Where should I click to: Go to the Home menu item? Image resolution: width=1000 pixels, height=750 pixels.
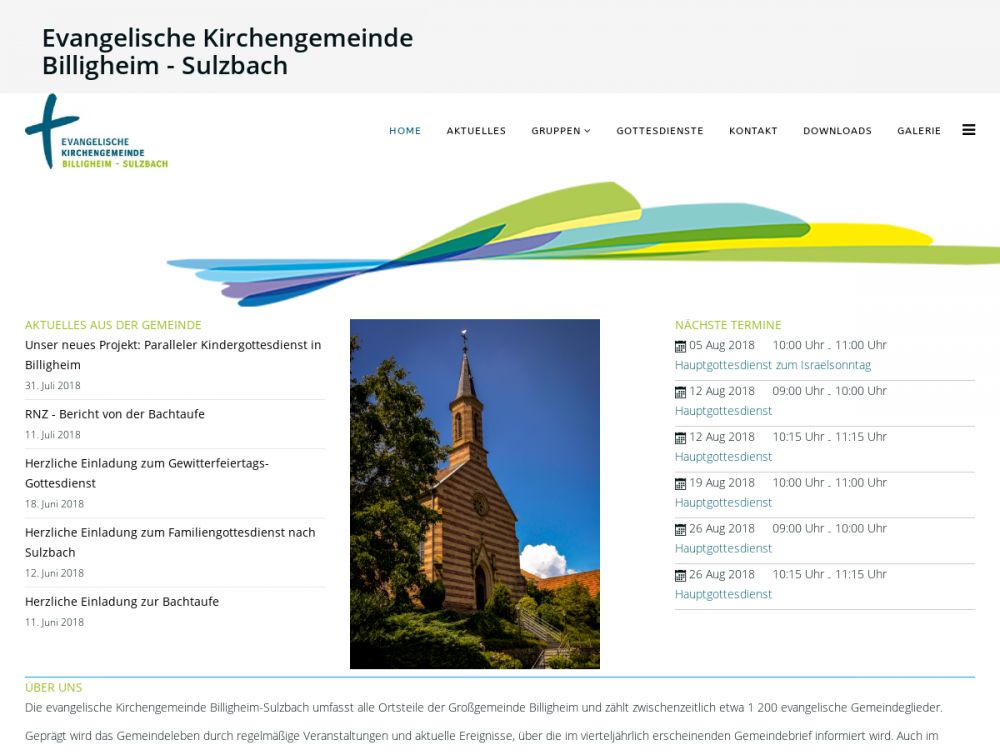pos(405,131)
